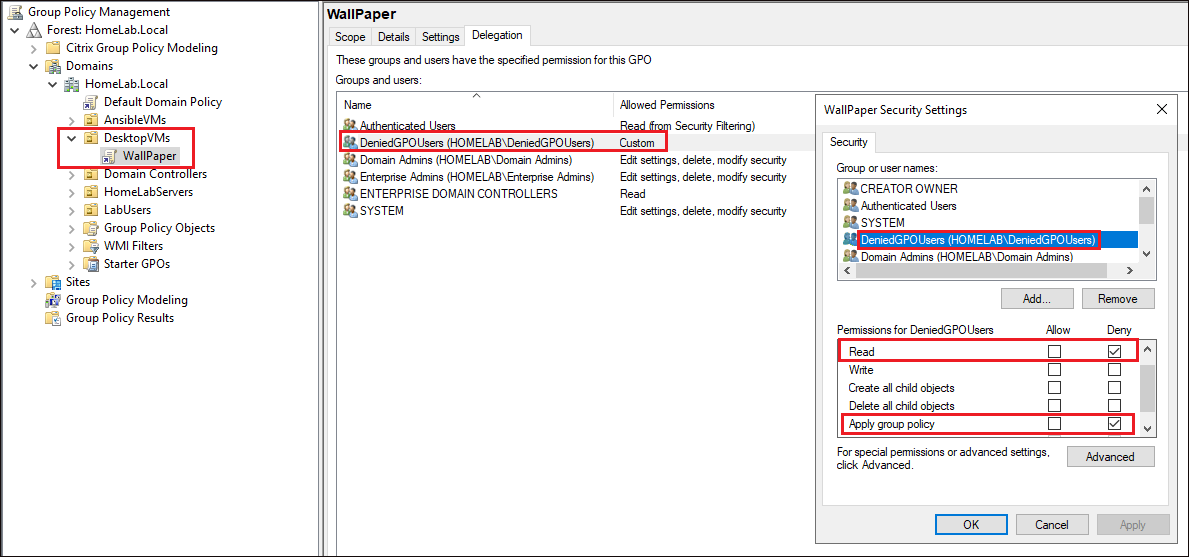Switch to the Scope tab
Image resolution: width=1189 pixels, height=557 pixels.
(350, 37)
